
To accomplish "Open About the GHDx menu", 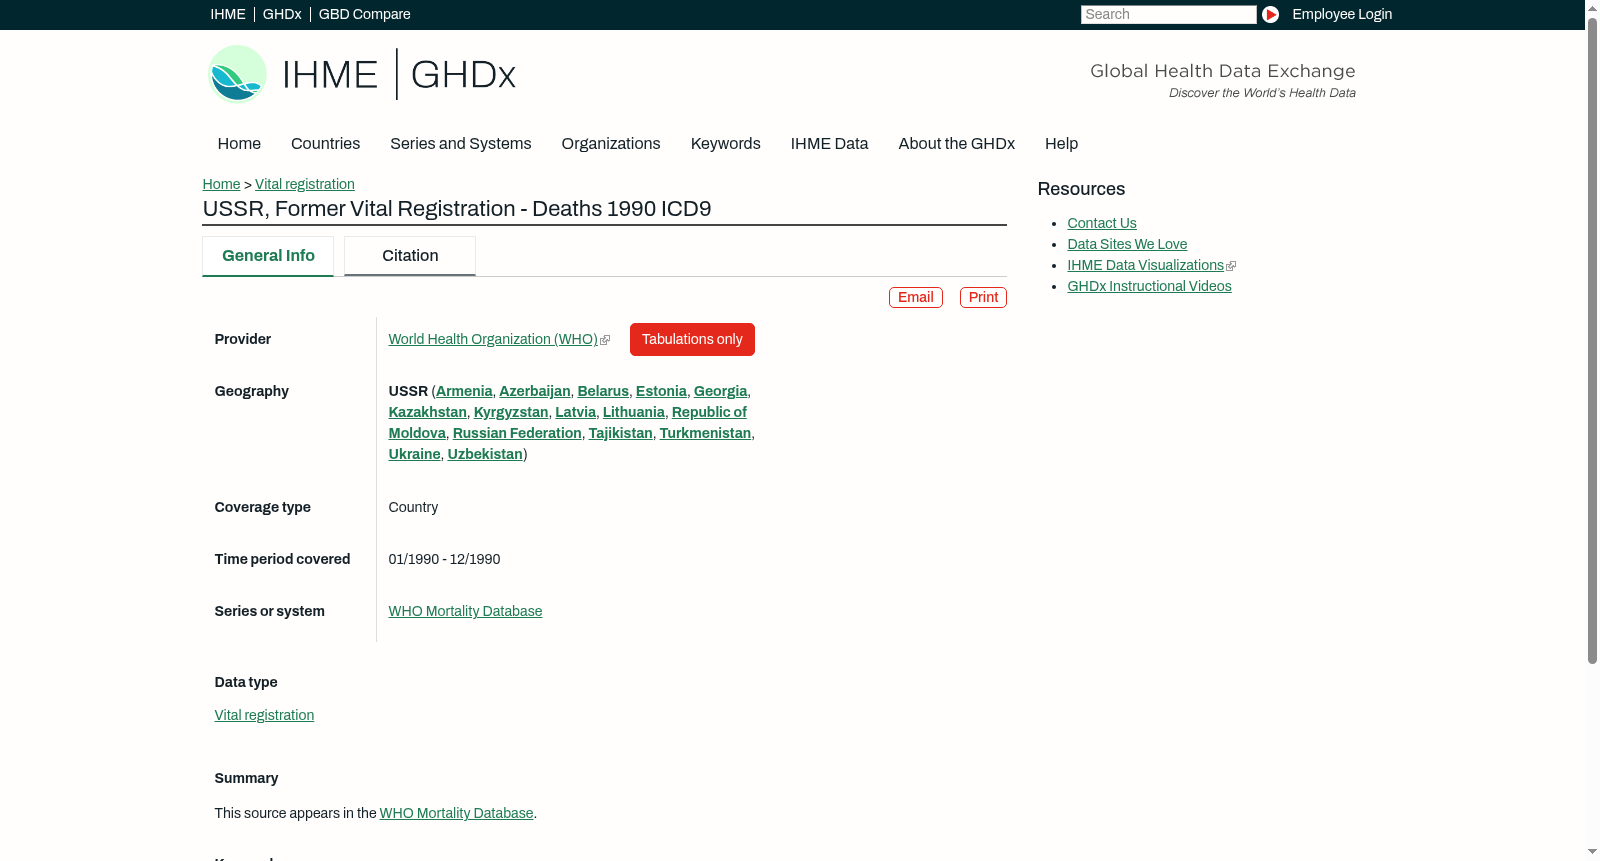I will point(956,144).
